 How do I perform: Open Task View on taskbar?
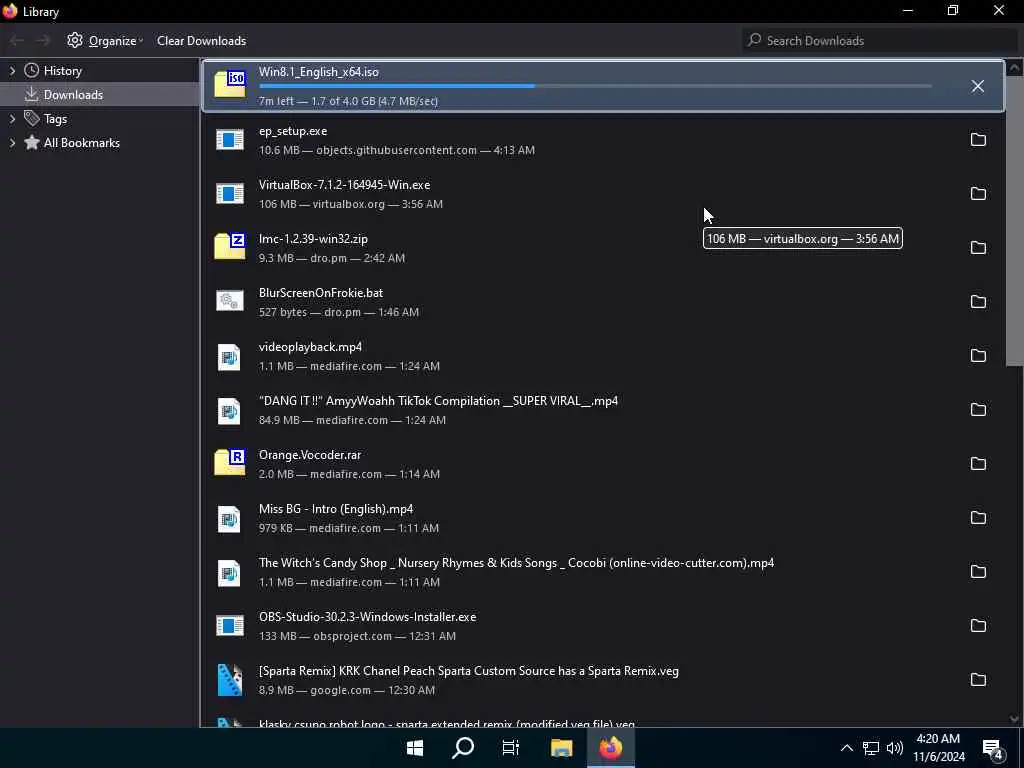511,748
